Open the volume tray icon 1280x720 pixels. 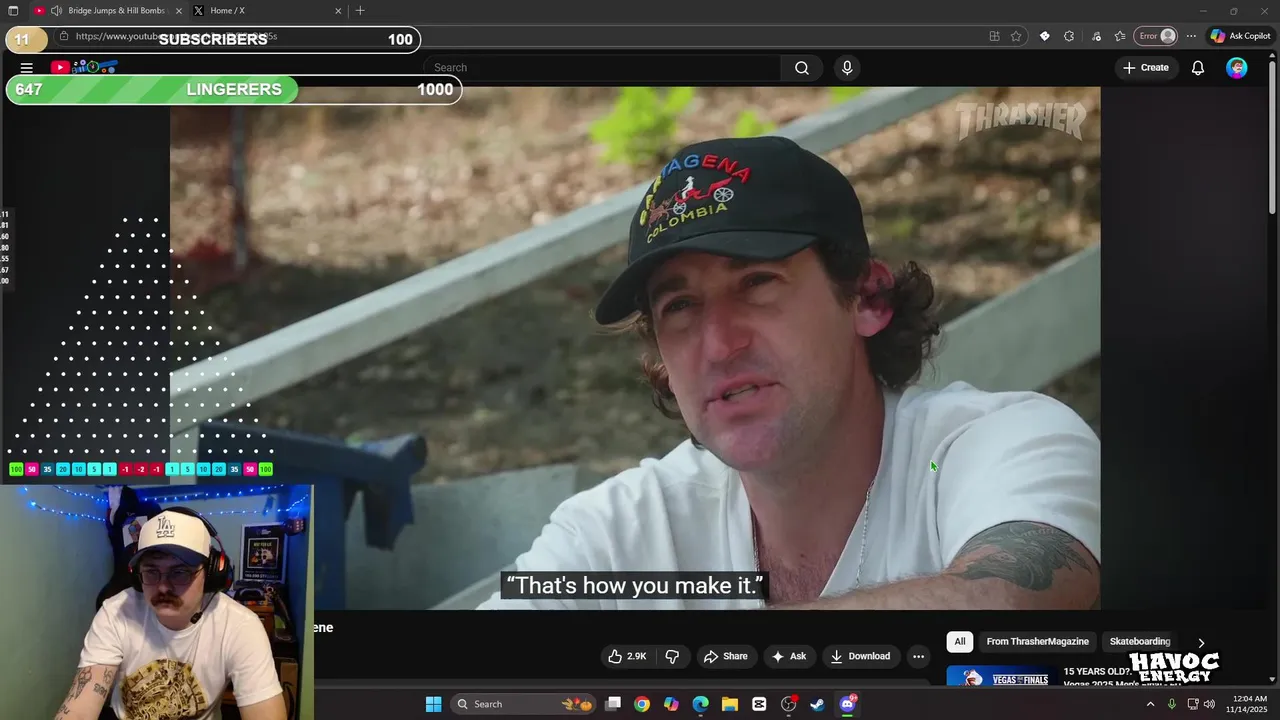(x=1209, y=704)
